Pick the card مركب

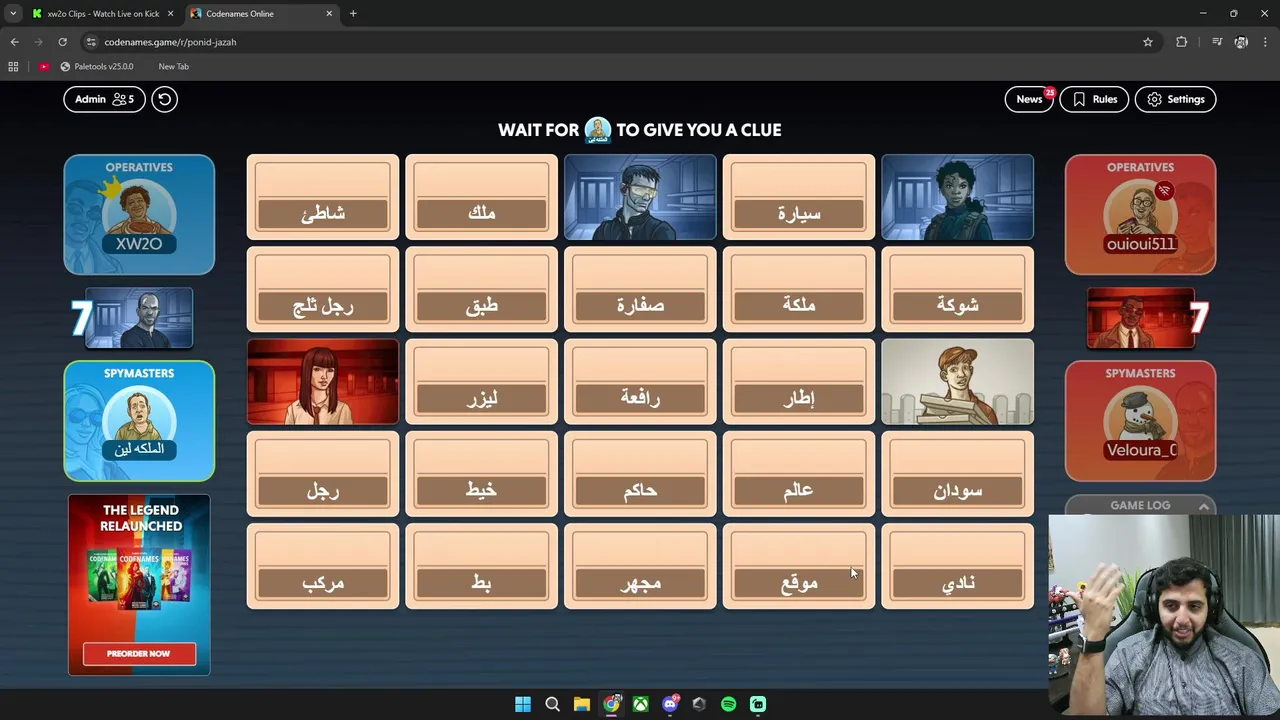(x=323, y=566)
